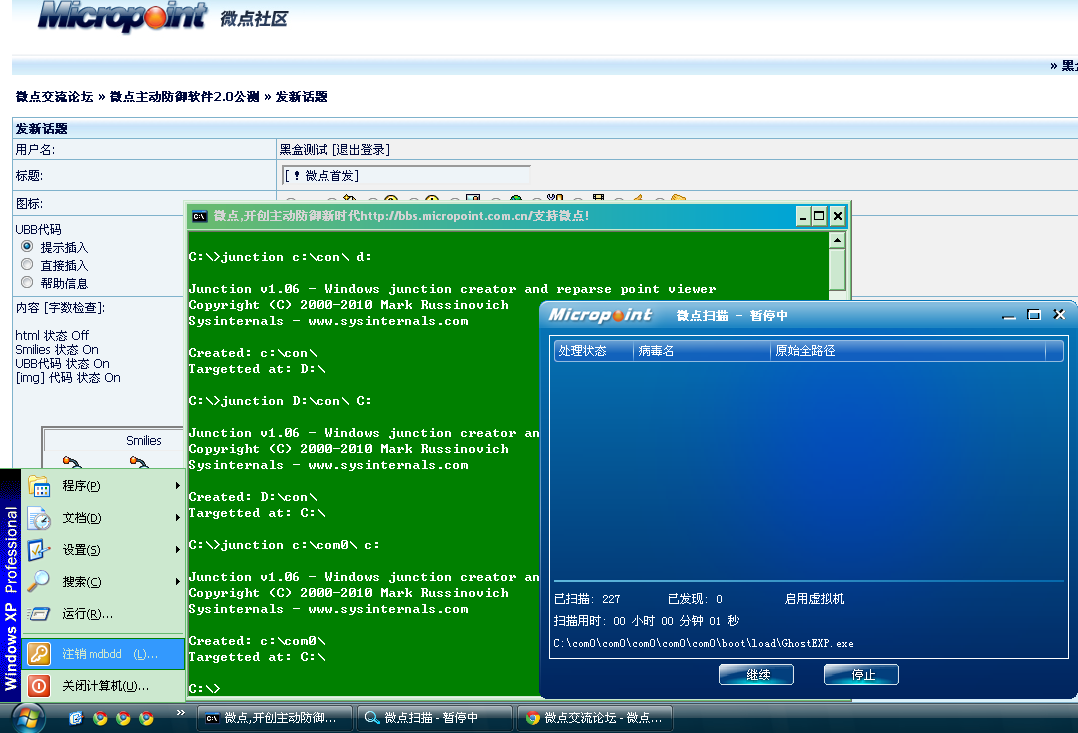Click the 发新话题 section header text
The image size is (1078, 733).
click(41, 129)
